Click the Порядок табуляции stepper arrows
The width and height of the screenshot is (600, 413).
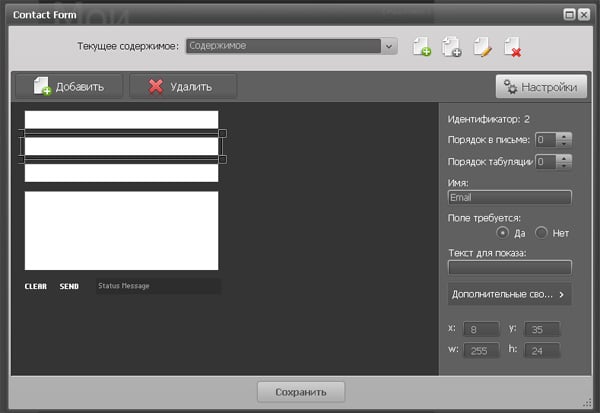[564, 161]
